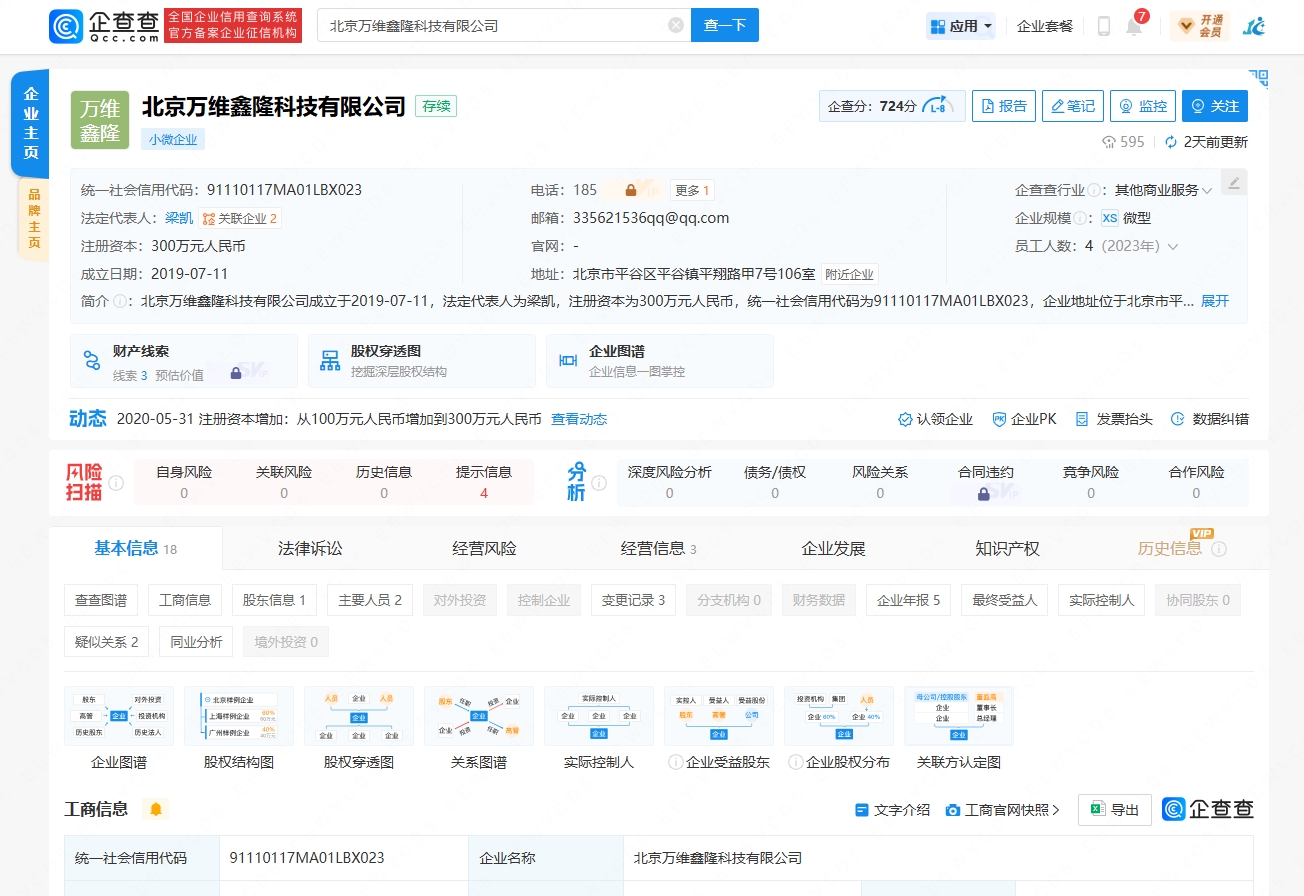Click the info icon next to 简介
The image size is (1304, 896).
point(120,301)
